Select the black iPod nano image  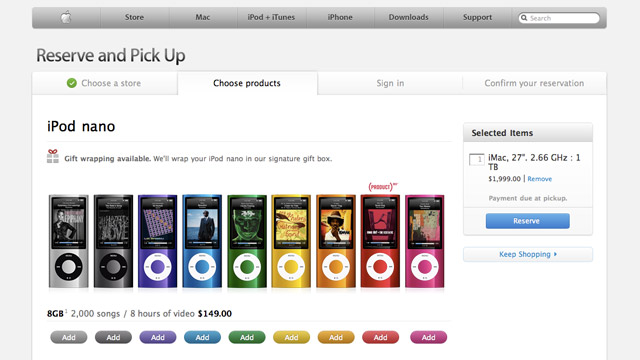113,241
